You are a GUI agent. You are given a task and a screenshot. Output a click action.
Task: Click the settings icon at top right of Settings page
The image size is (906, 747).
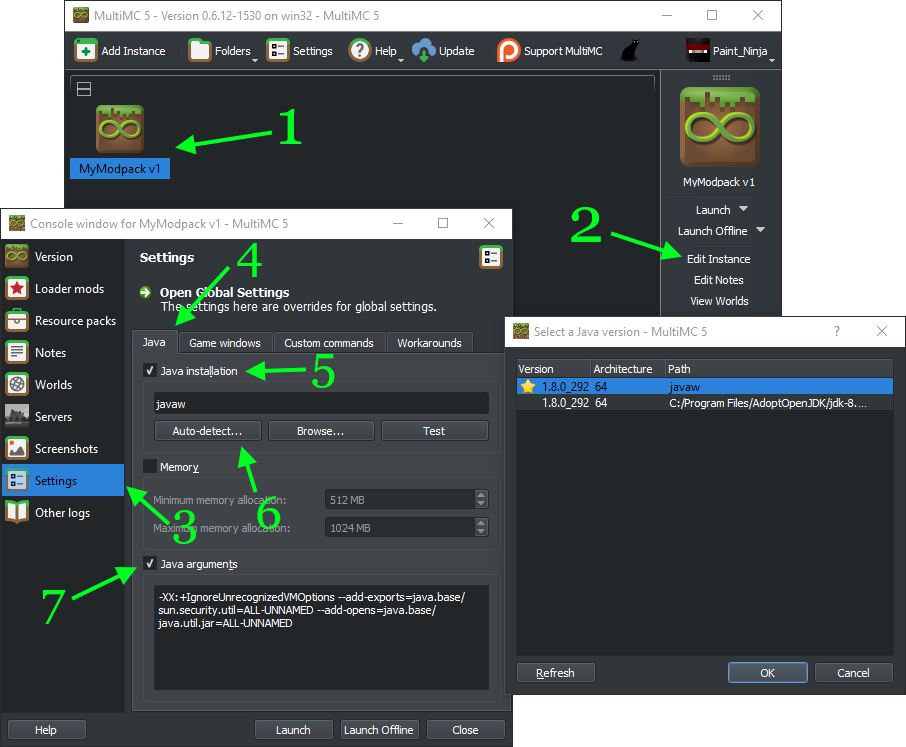click(491, 257)
